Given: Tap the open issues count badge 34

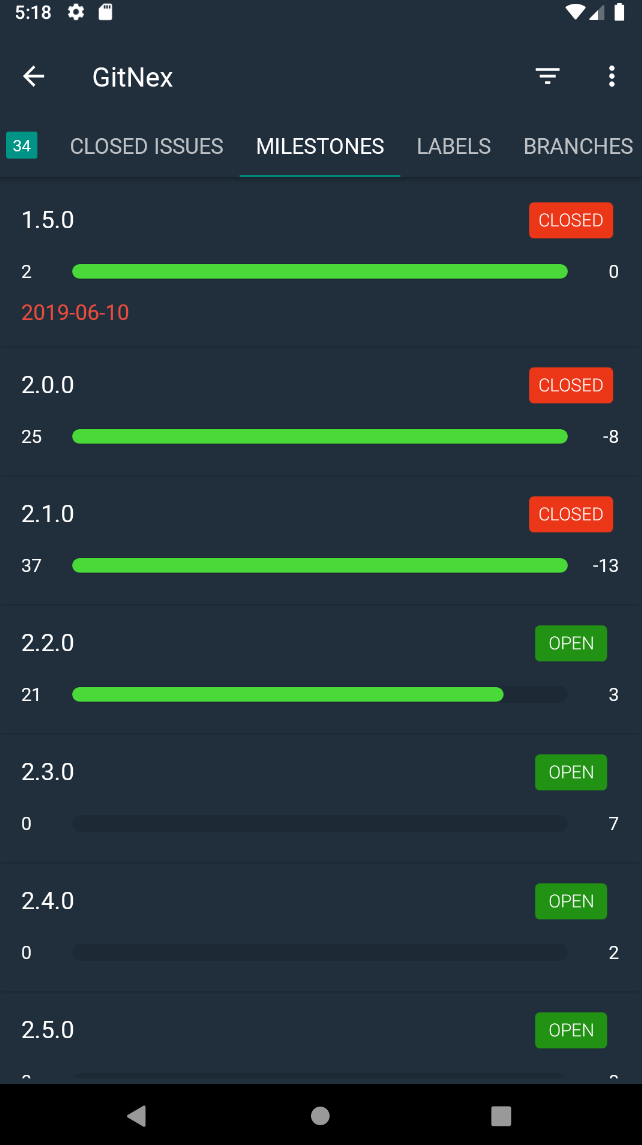Looking at the screenshot, I should point(22,146).
